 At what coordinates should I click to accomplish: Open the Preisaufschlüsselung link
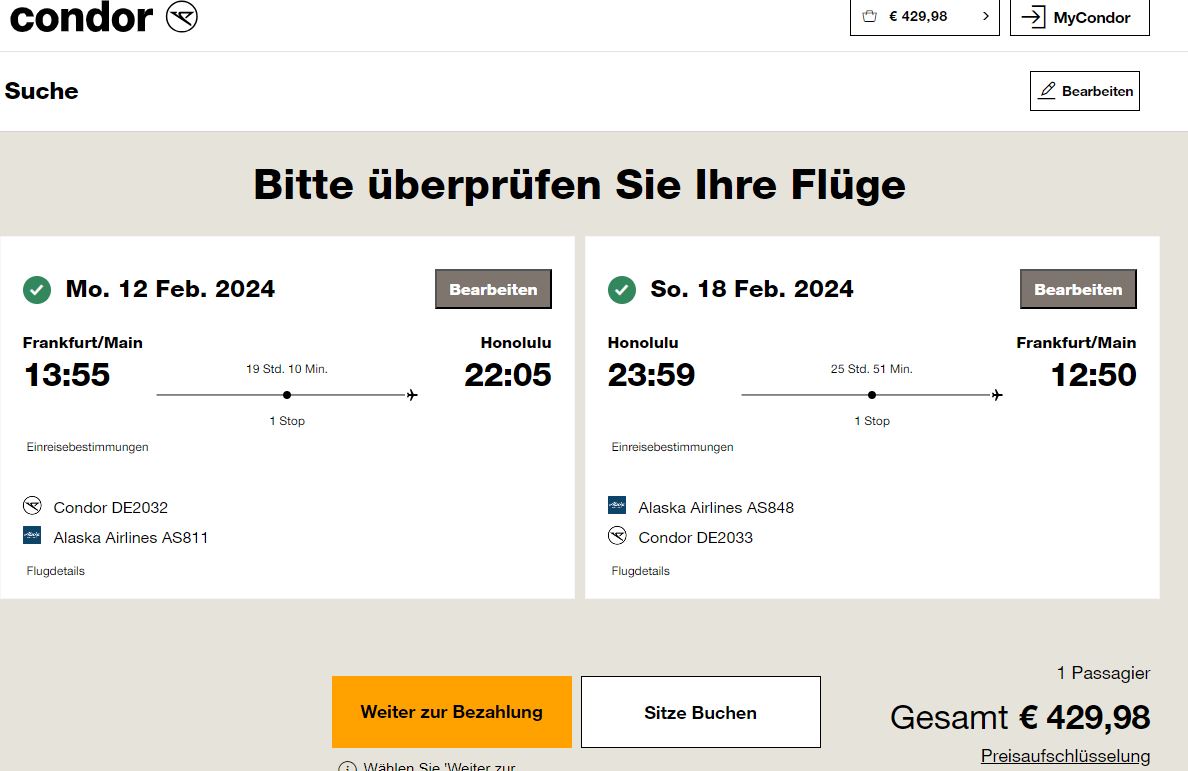pos(1065,756)
